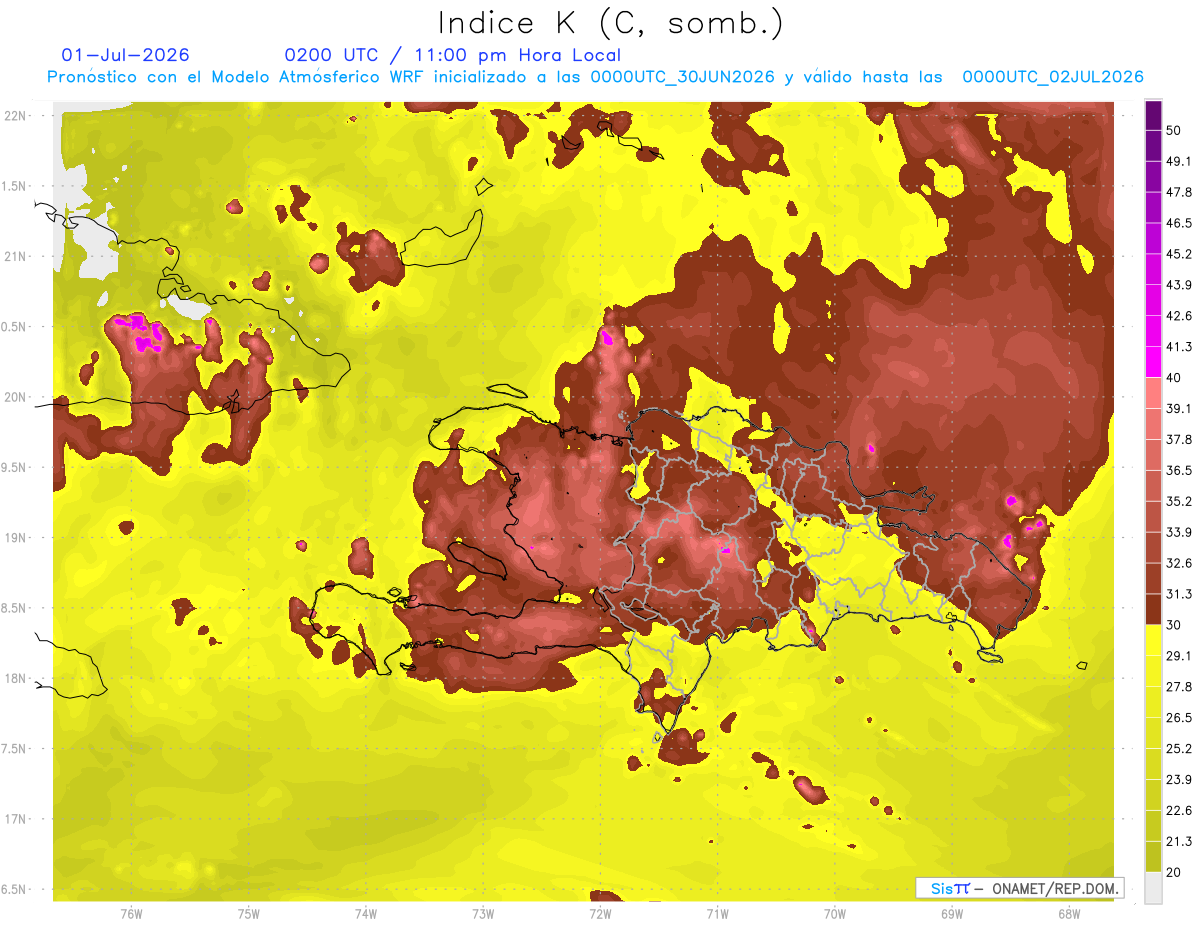
Task: Click the "Indice K (C, somb.)" title
Action: 610,23
